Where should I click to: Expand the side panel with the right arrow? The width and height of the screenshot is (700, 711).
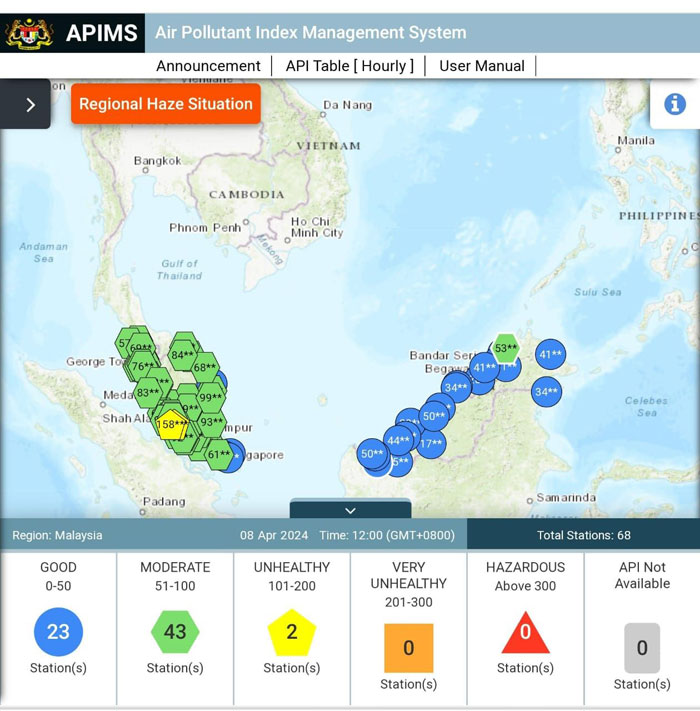(25, 104)
